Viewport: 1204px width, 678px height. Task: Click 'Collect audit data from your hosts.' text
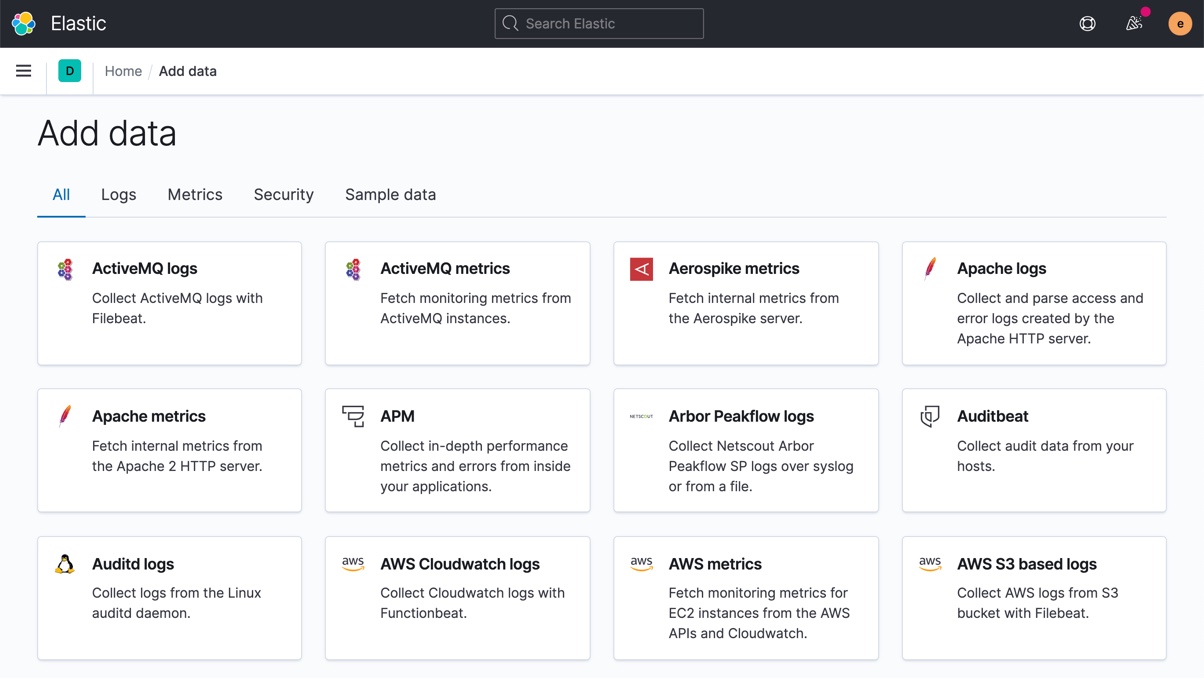tap(1045, 456)
